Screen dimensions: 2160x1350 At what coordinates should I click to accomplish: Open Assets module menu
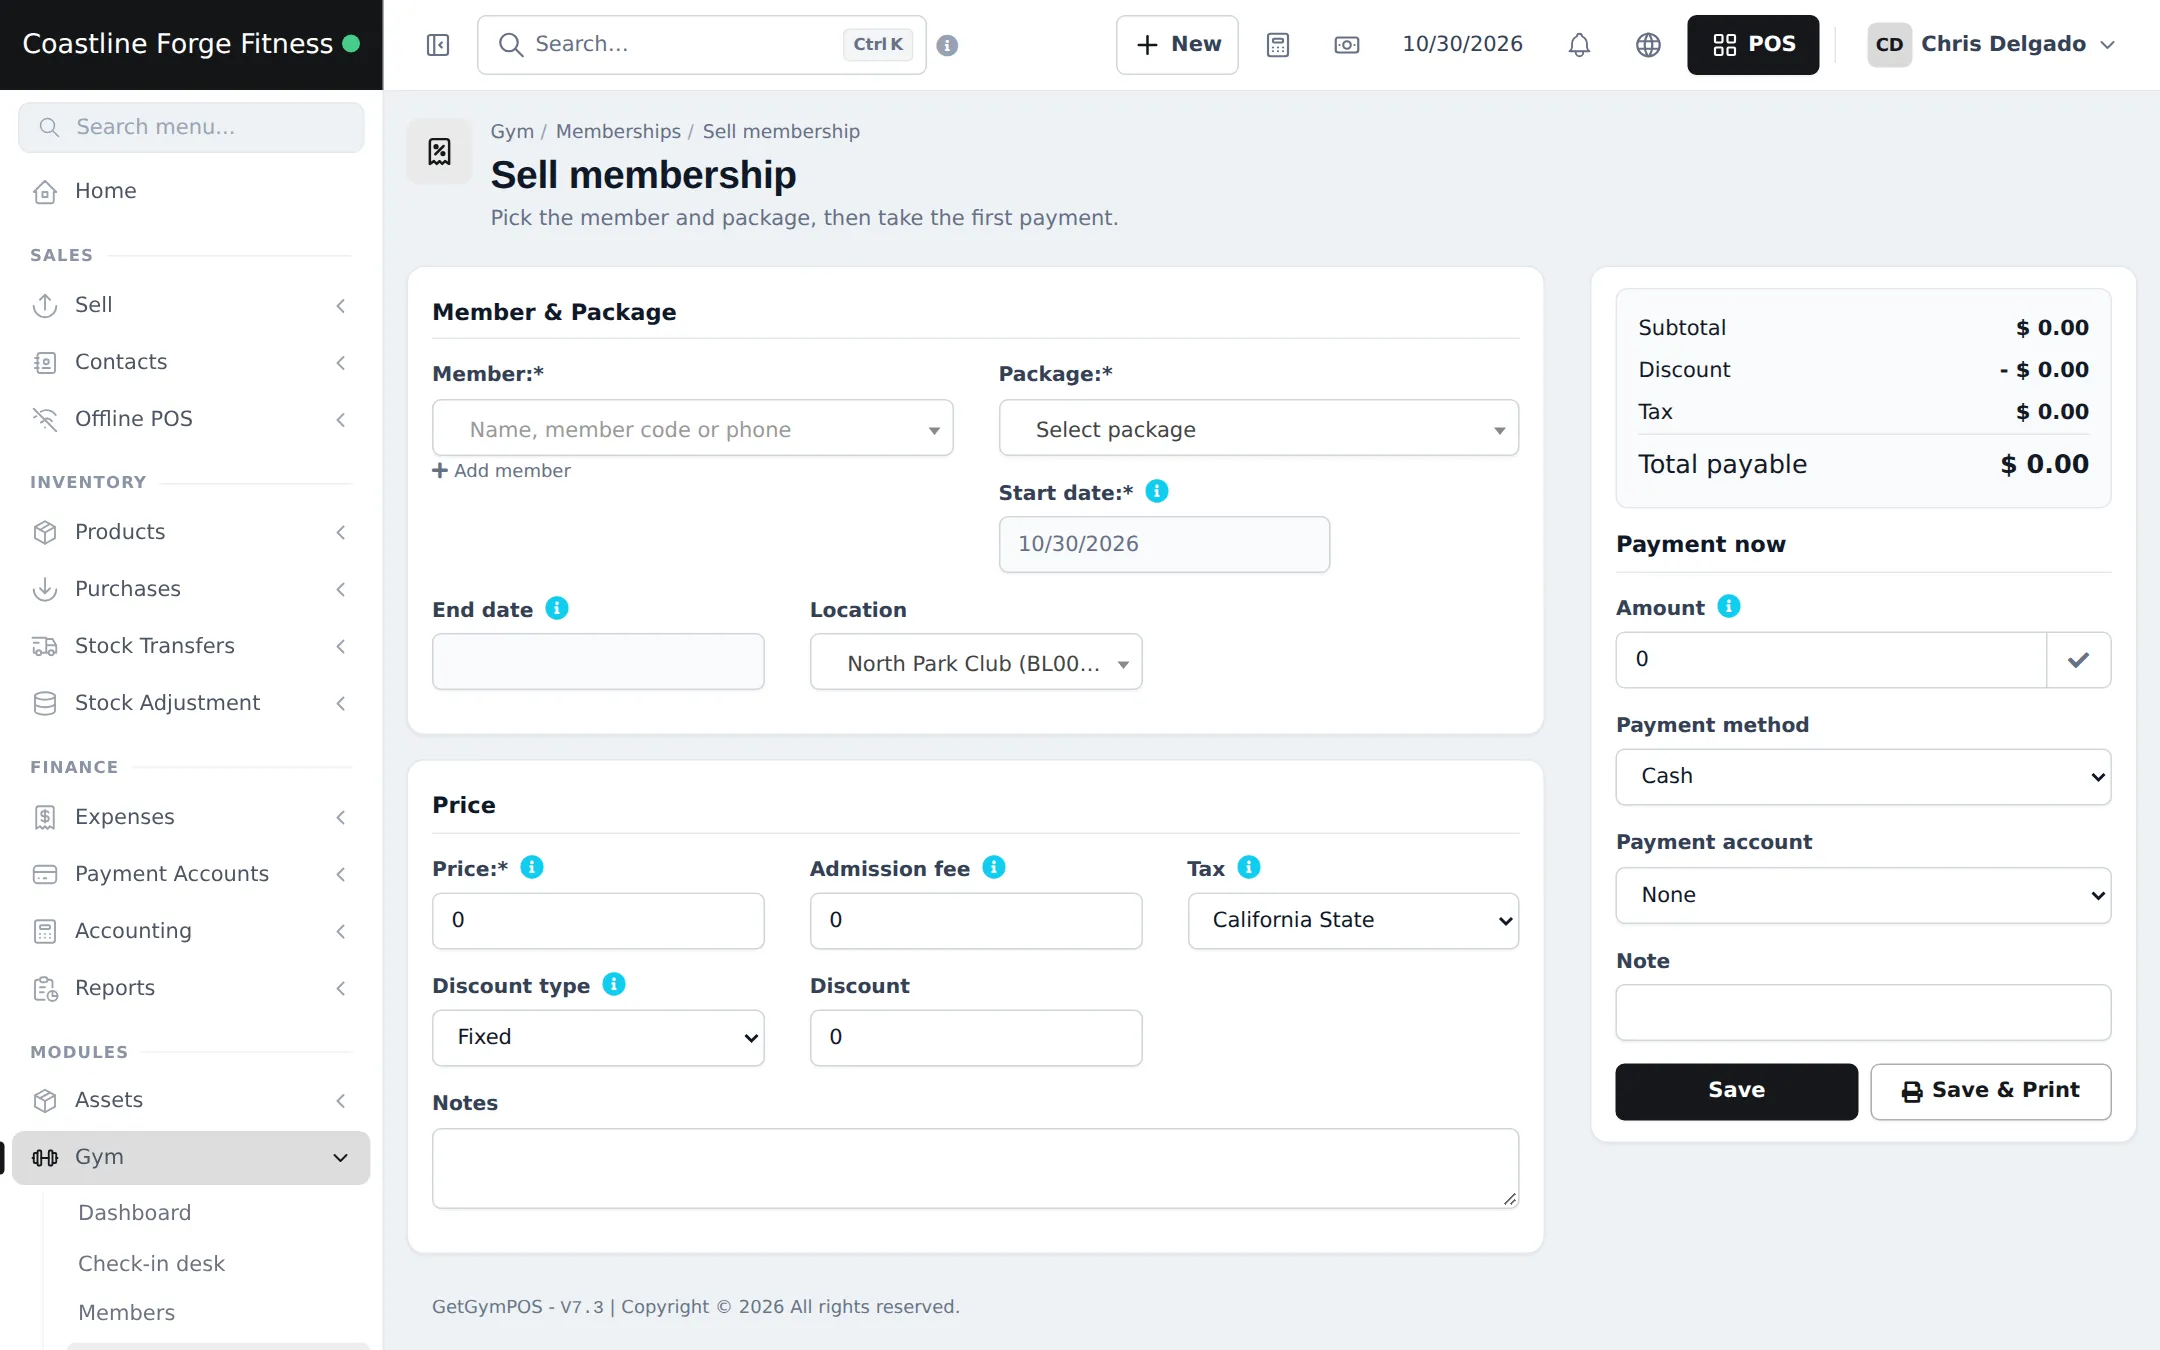[x=190, y=1100]
